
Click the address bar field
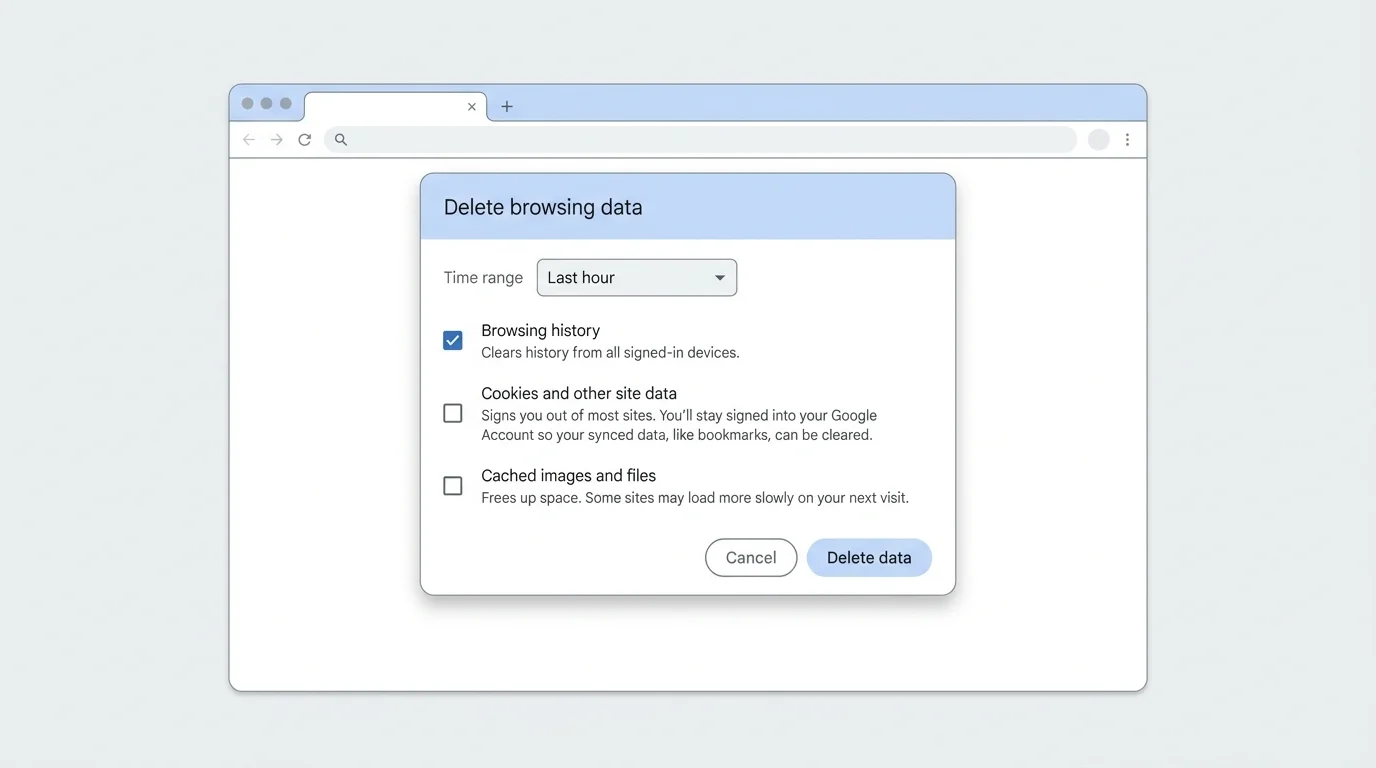coord(700,140)
